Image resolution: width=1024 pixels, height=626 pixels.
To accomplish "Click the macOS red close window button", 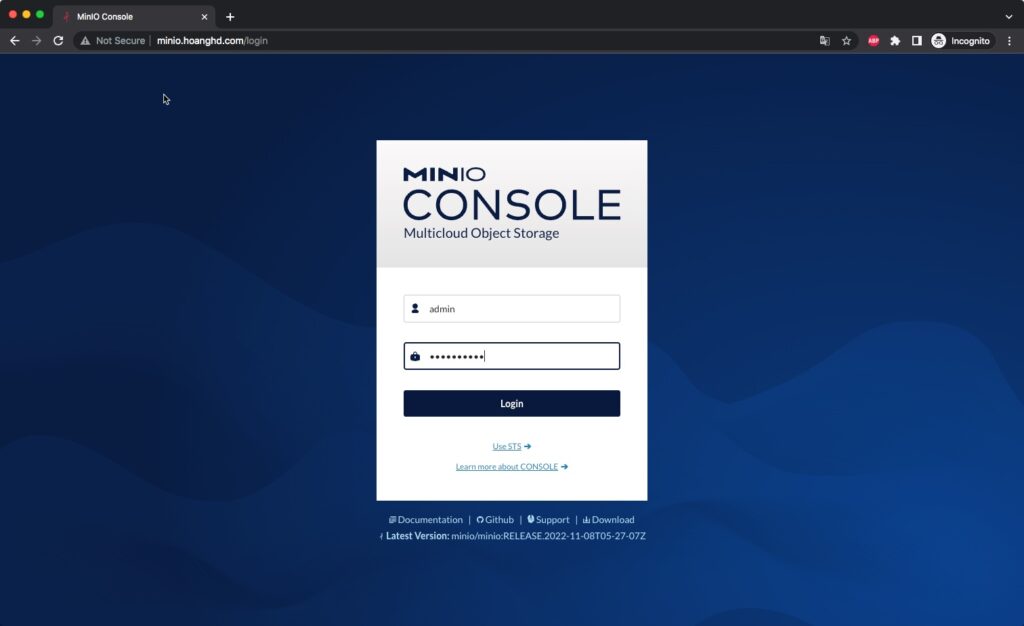I will [x=12, y=14].
